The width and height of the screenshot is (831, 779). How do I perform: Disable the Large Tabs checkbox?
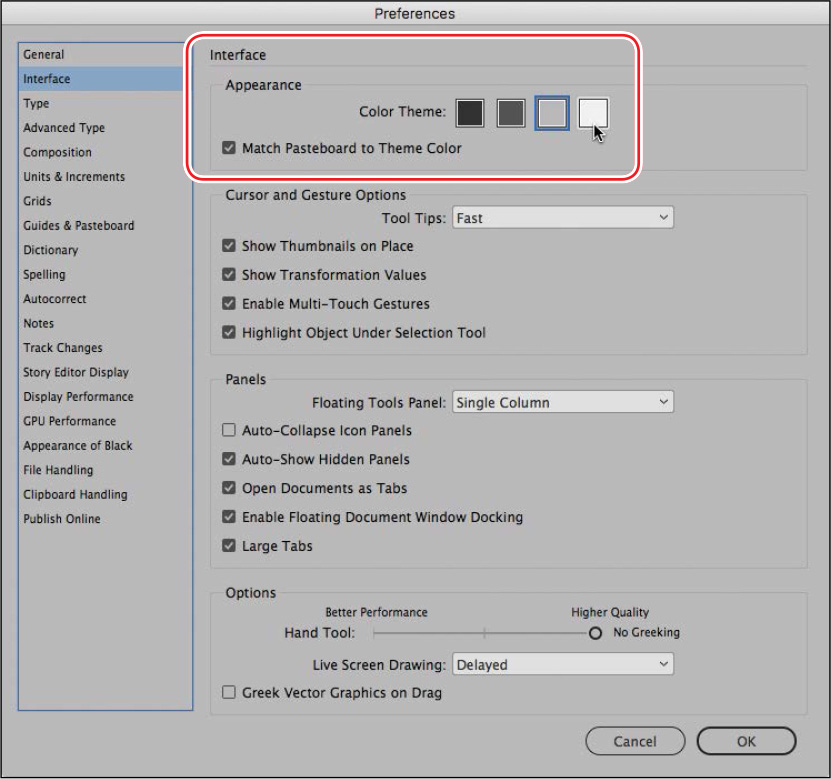tap(229, 547)
